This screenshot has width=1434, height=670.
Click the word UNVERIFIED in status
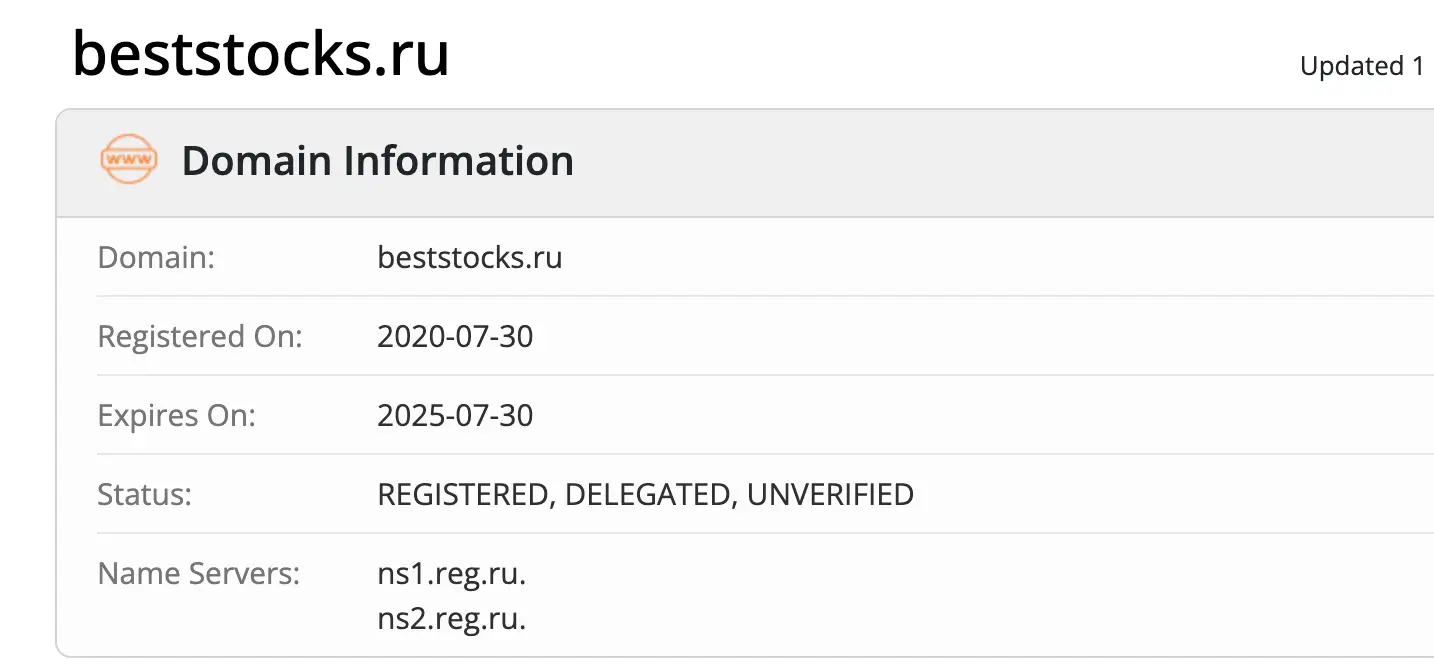click(x=830, y=494)
